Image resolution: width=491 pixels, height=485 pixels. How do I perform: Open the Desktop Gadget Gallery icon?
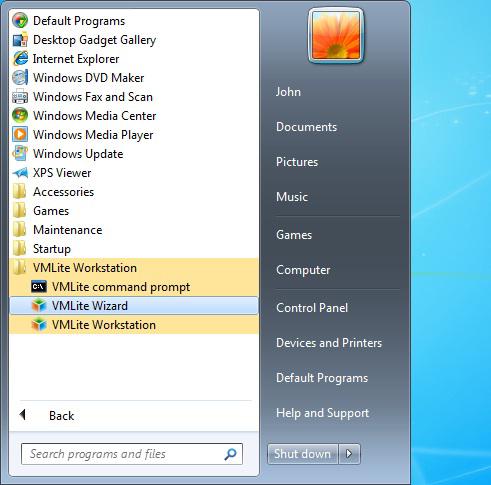click(x=20, y=40)
